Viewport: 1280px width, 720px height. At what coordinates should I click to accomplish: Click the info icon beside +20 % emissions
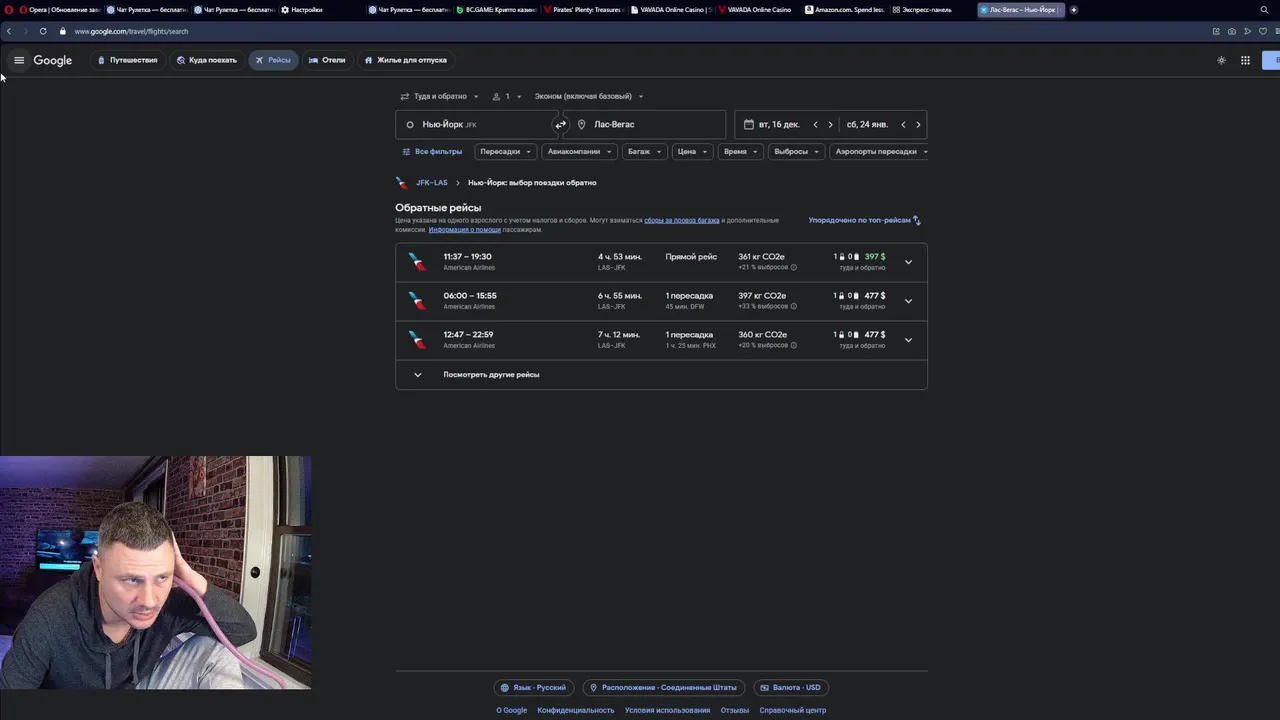coord(794,346)
